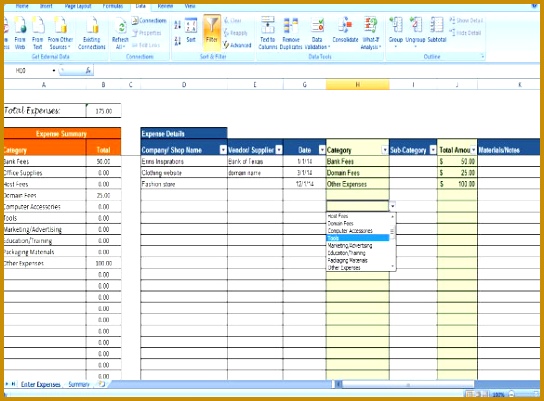Open the Connections command

coord(149,21)
